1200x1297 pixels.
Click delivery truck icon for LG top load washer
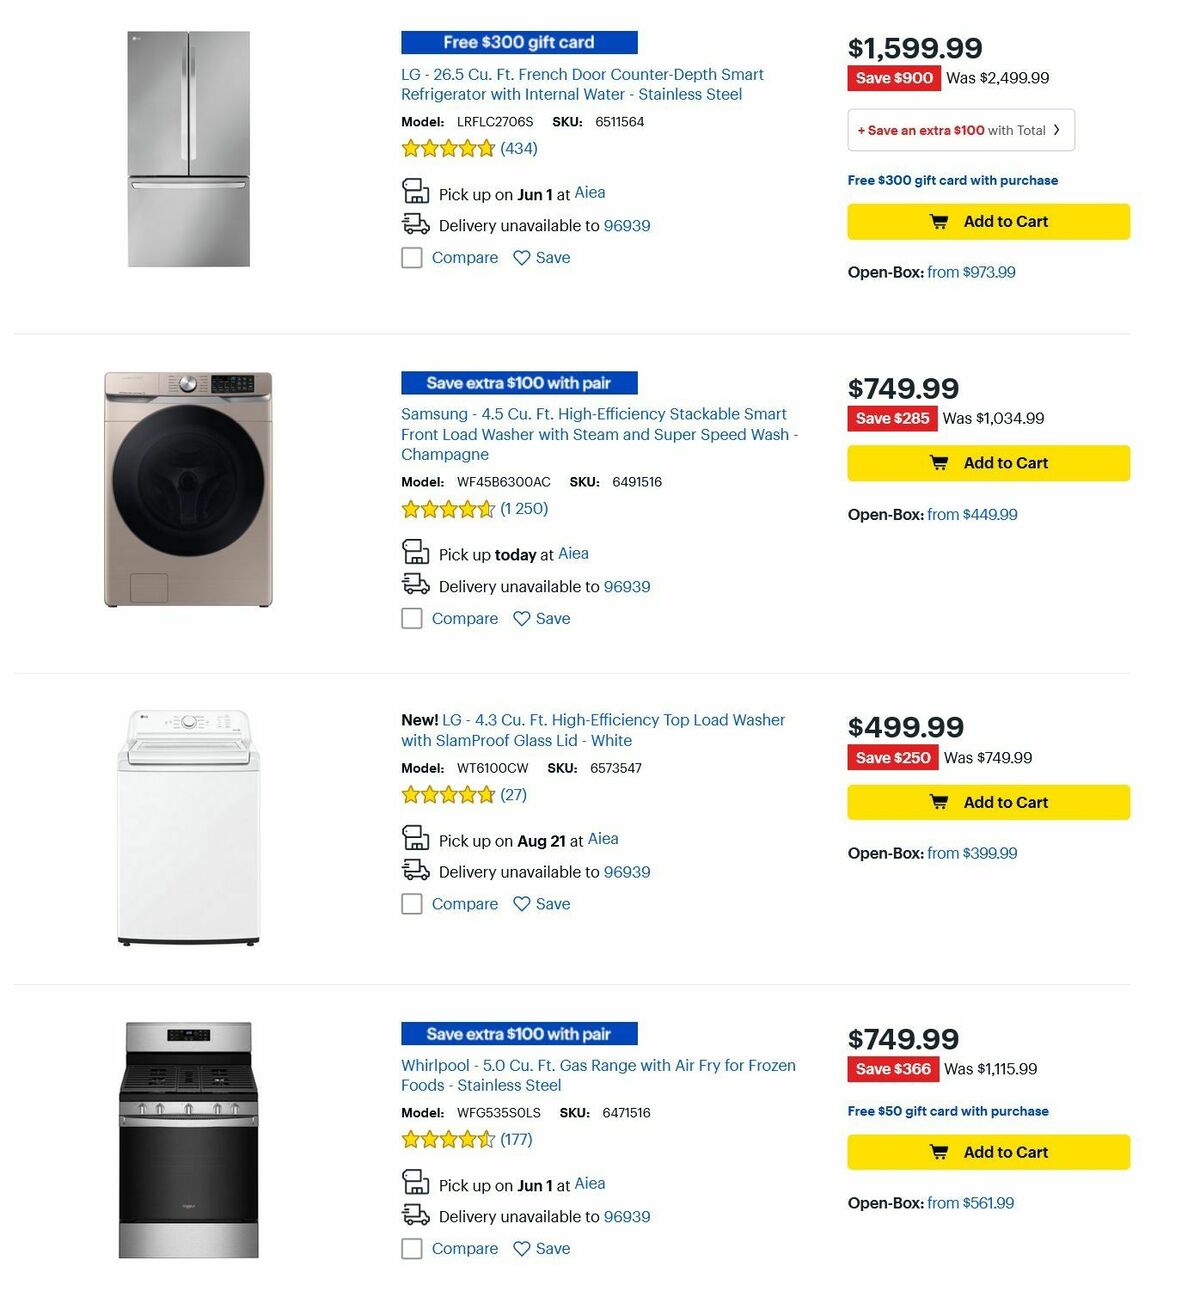coord(415,870)
